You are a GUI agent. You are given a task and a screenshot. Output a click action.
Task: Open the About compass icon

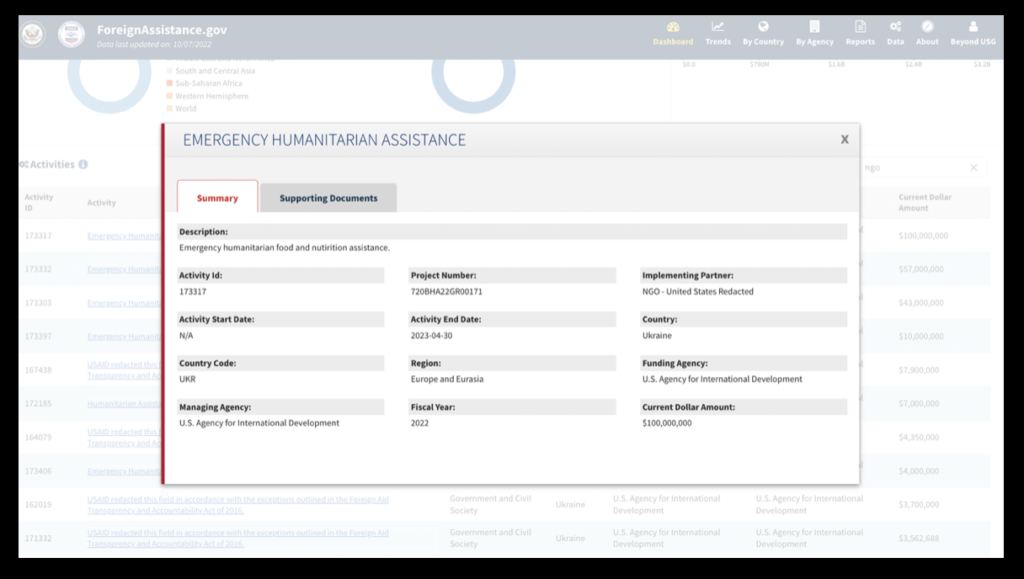(x=927, y=27)
